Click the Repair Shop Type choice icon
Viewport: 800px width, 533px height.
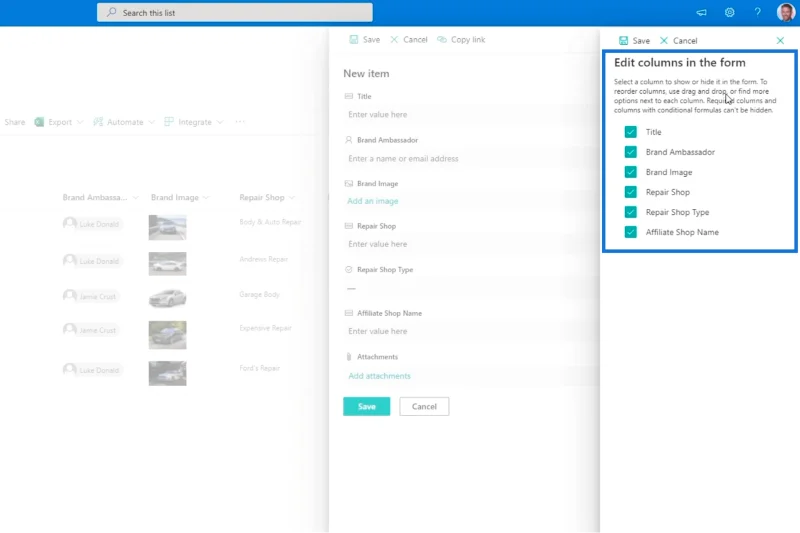[348, 269]
